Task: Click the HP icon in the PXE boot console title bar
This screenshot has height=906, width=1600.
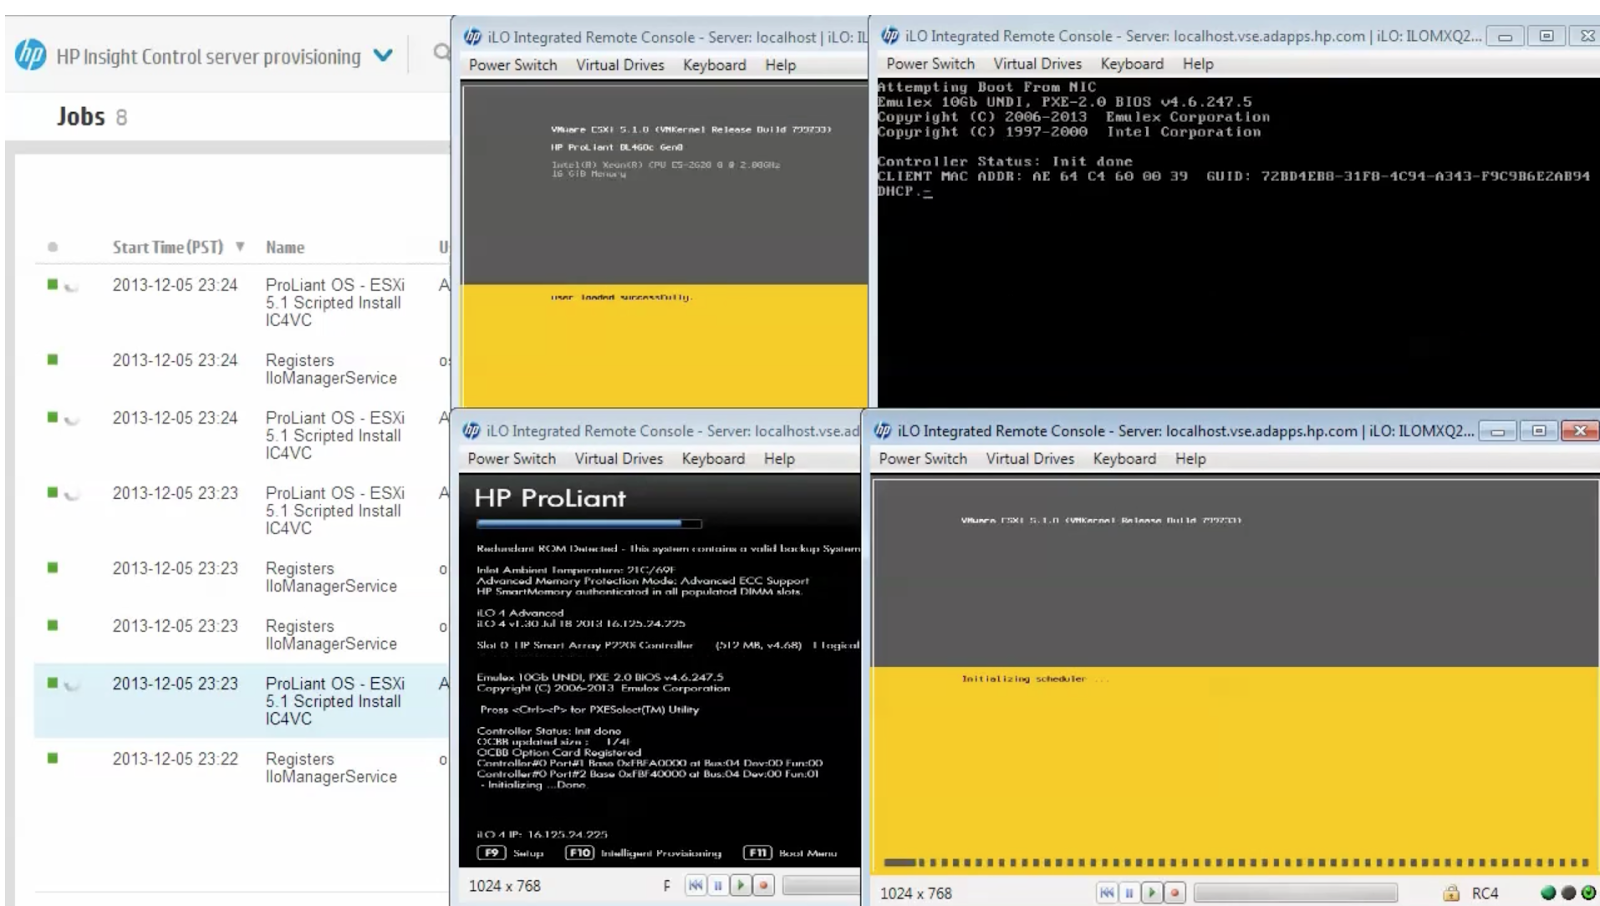Action: (890, 36)
